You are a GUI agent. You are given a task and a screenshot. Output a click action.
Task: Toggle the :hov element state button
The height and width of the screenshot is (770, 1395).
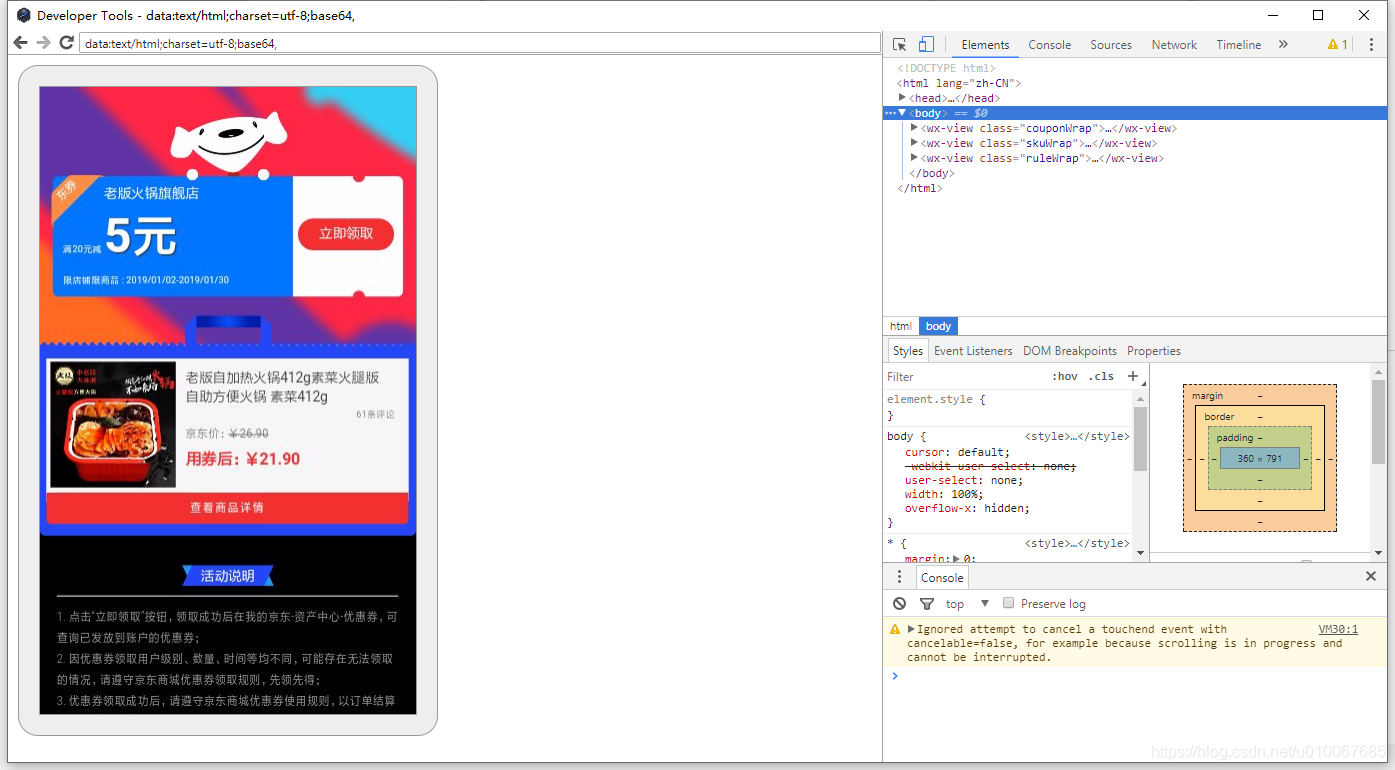1065,377
